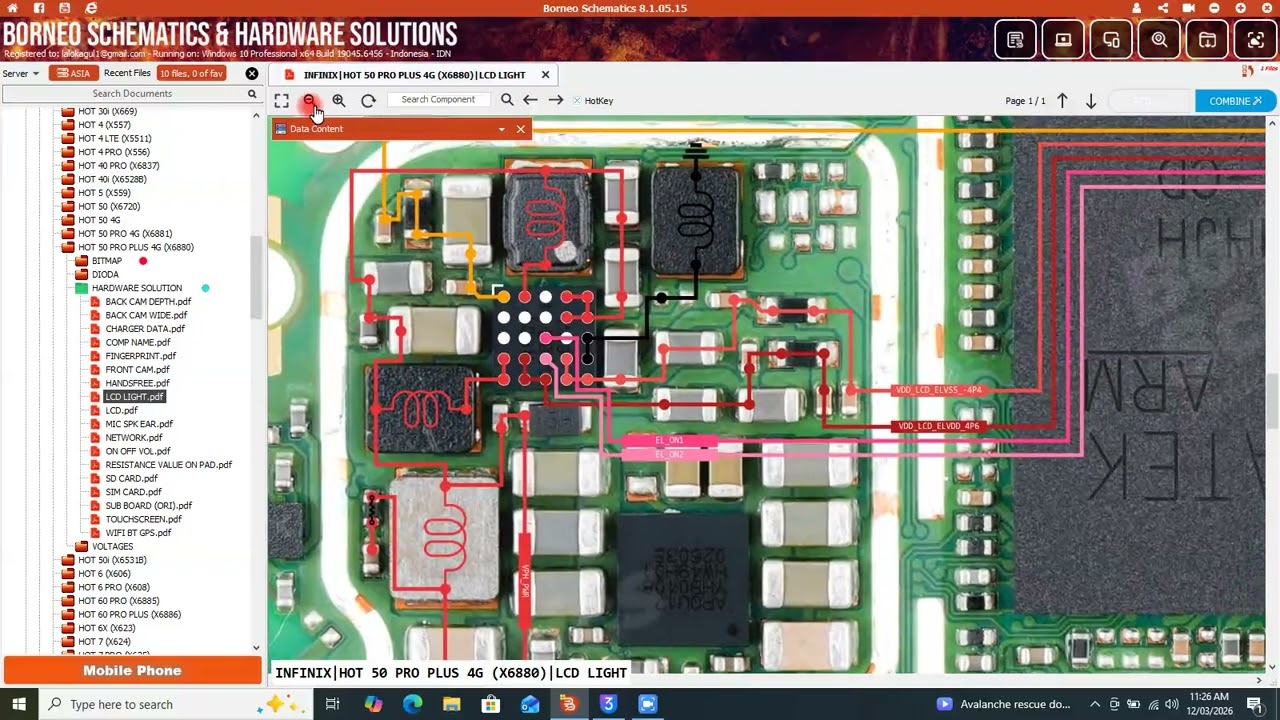Open the document list tool in the header
Screen dimensions: 1280x720
(x=1015, y=40)
